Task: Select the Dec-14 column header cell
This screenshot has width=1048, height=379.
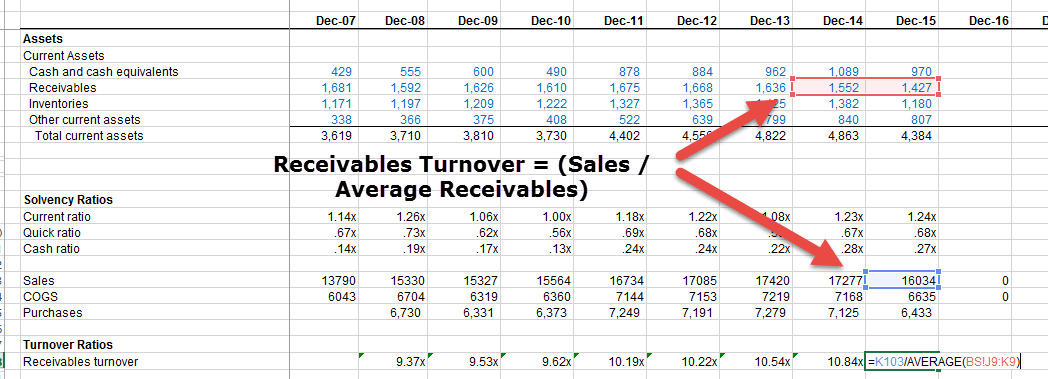Action: [x=828, y=21]
